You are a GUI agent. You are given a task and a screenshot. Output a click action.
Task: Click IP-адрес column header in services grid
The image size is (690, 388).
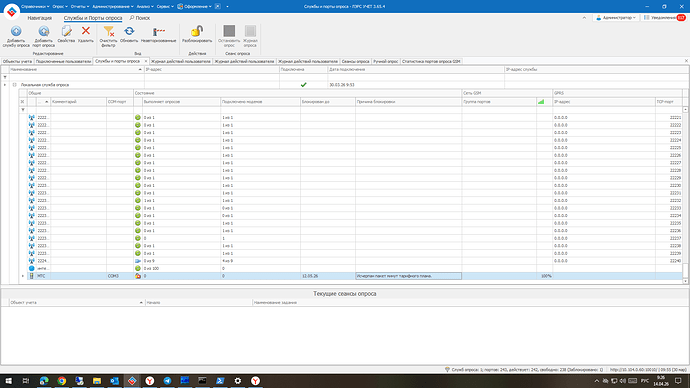pos(212,70)
